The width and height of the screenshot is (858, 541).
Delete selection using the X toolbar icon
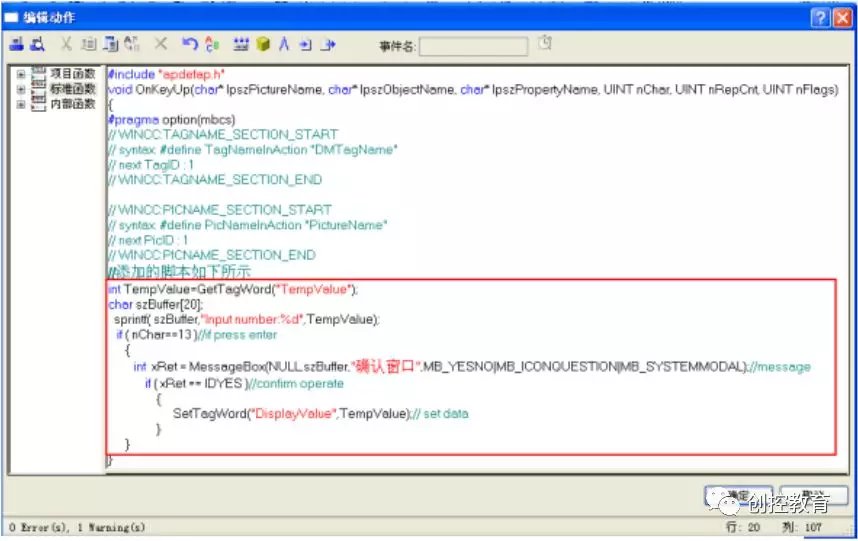[x=160, y=44]
